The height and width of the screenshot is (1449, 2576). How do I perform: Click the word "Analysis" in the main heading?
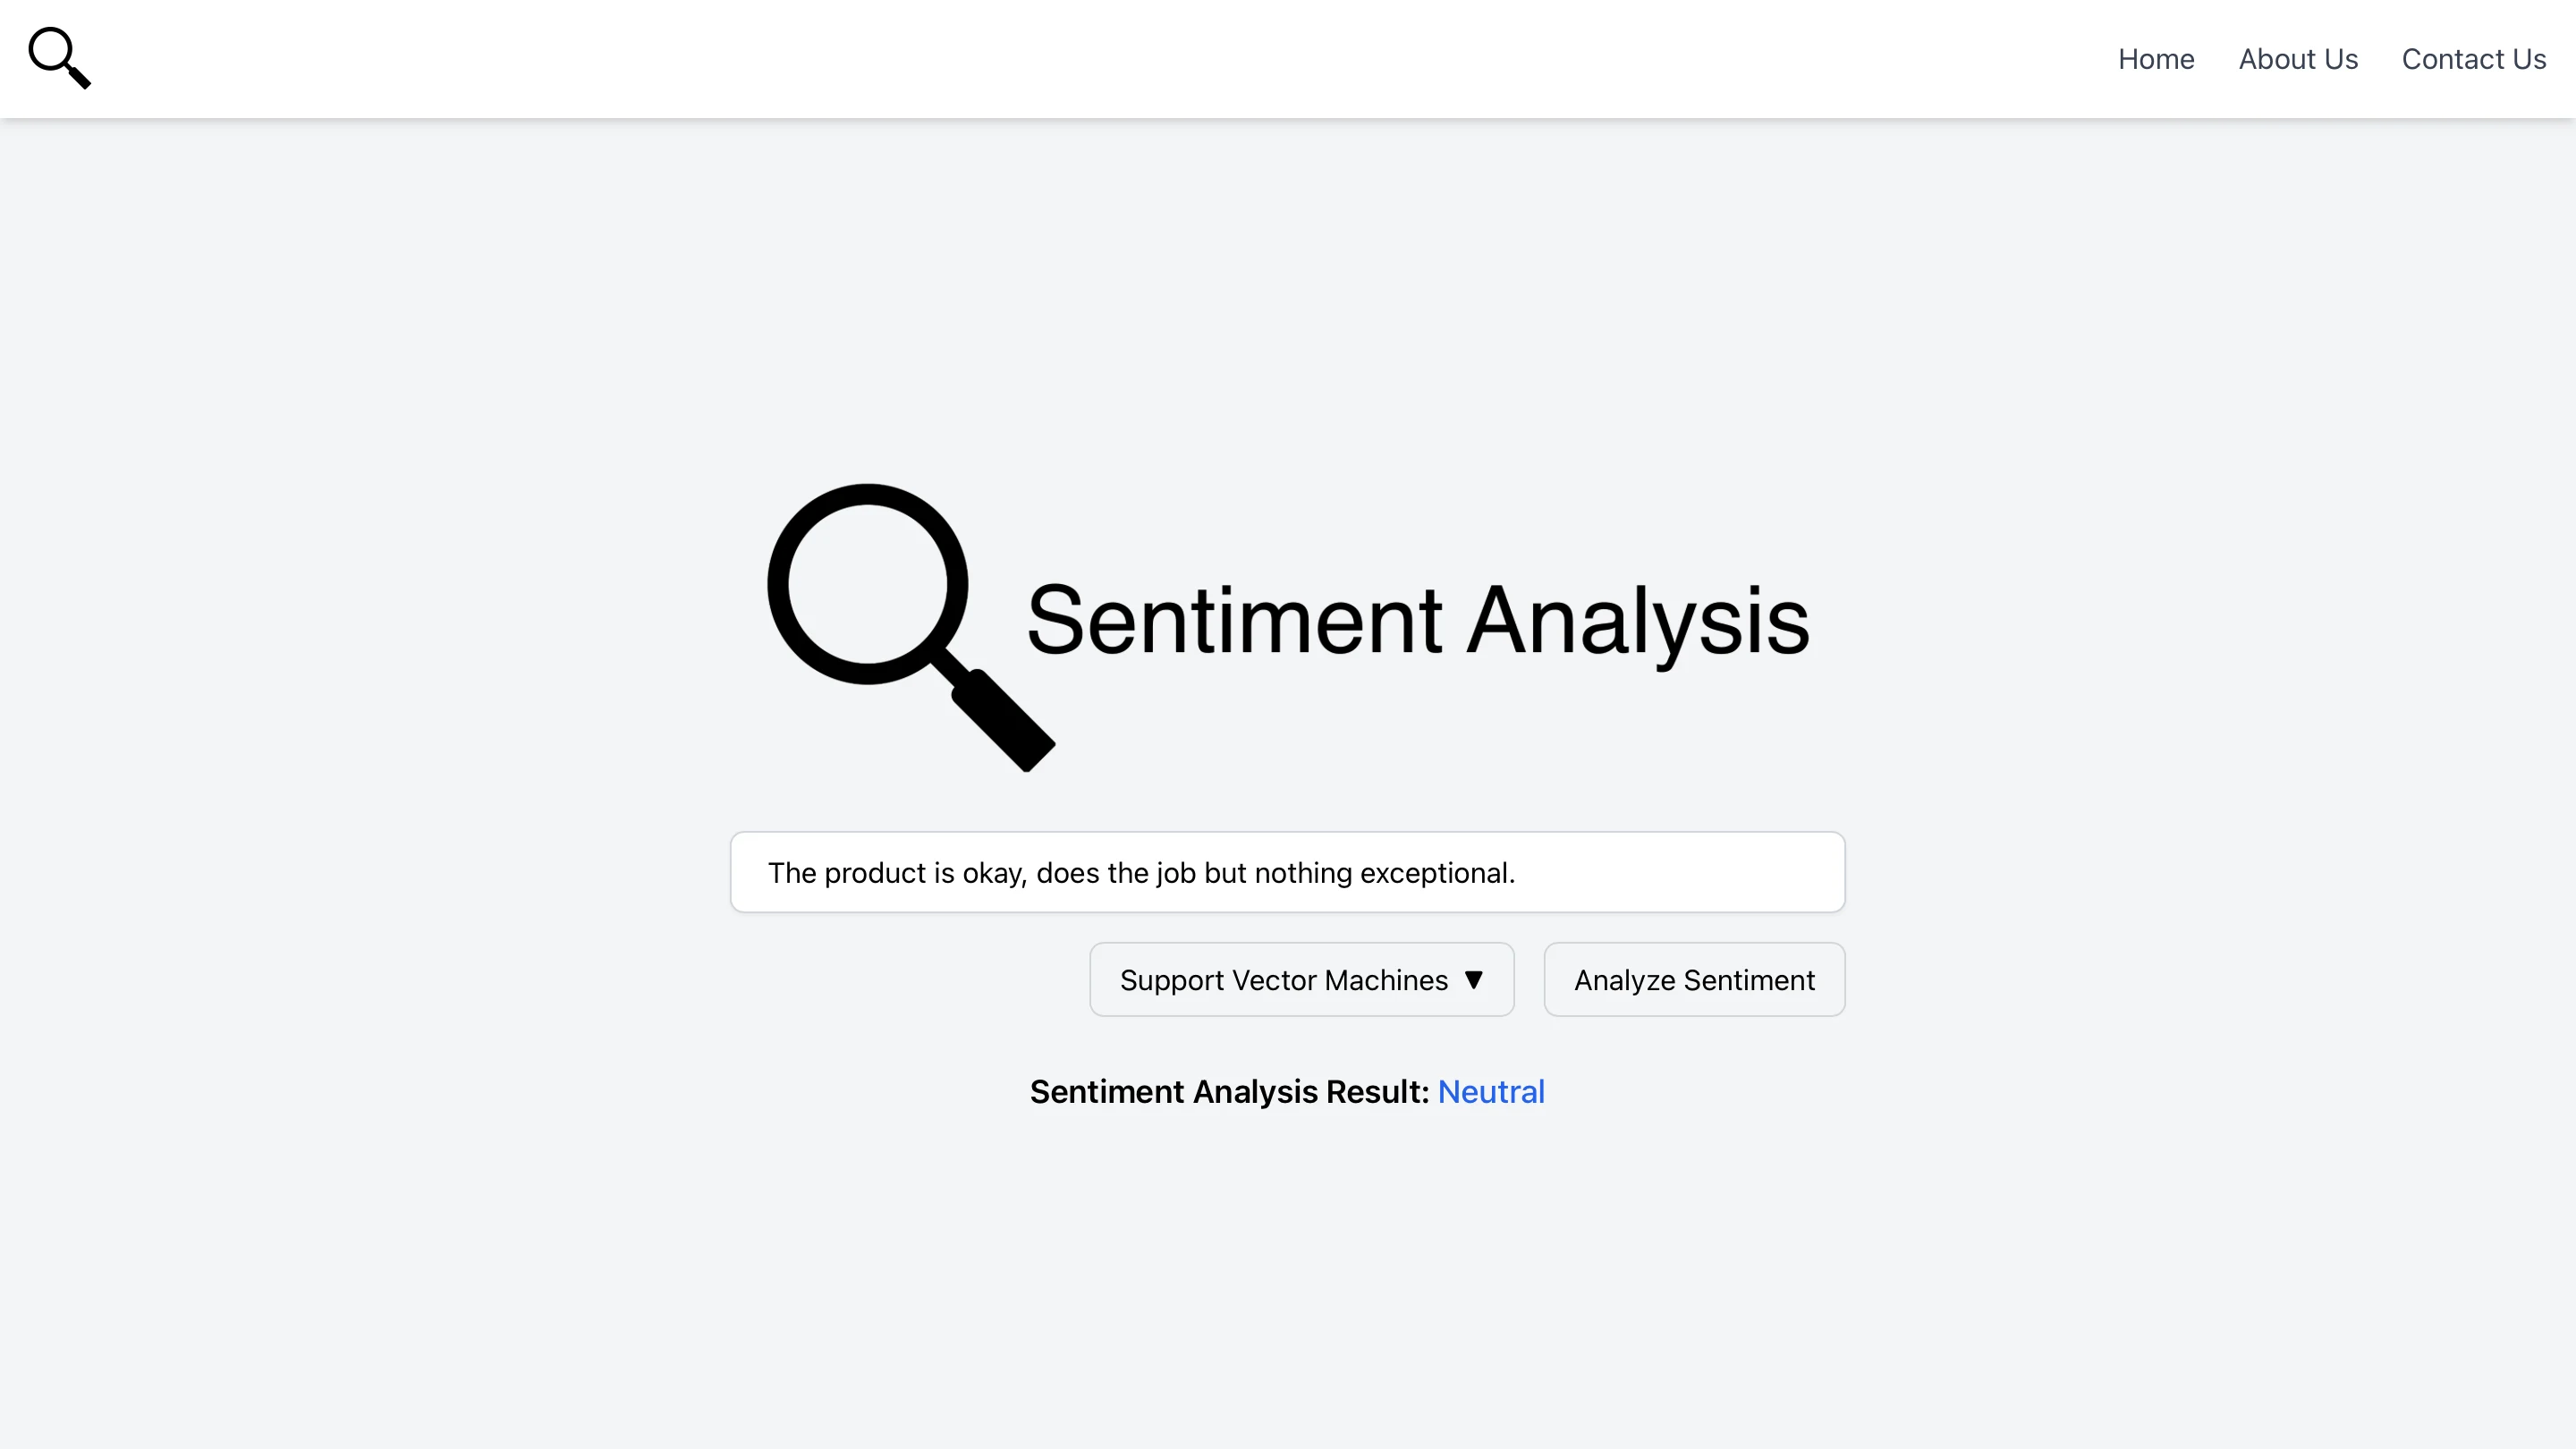coord(1638,620)
